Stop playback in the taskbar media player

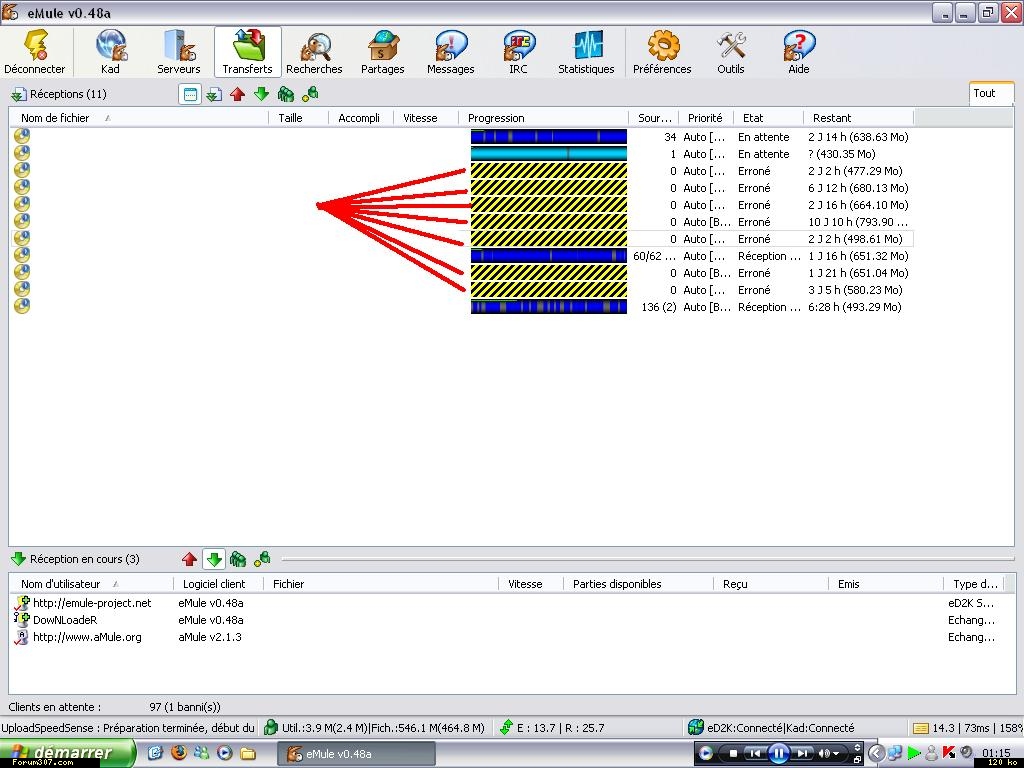(x=733, y=754)
